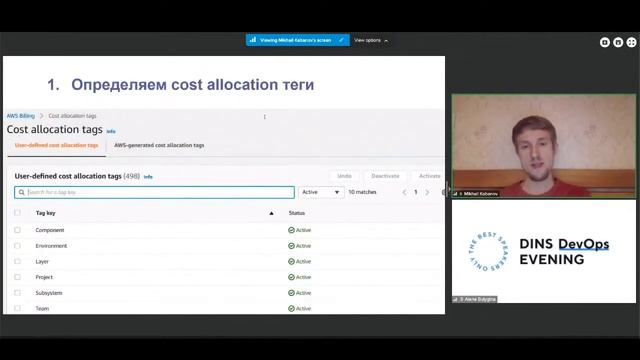Focus the Search for a tag key field
Image resolution: width=640 pixels, height=360 pixels.
154,192
